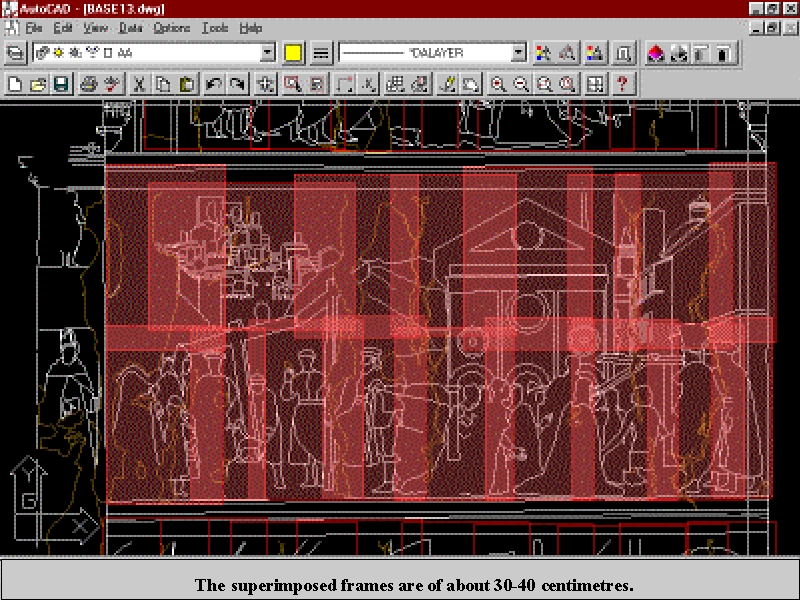Click the Cut scissors icon
The image size is (800, 600).
139,84
